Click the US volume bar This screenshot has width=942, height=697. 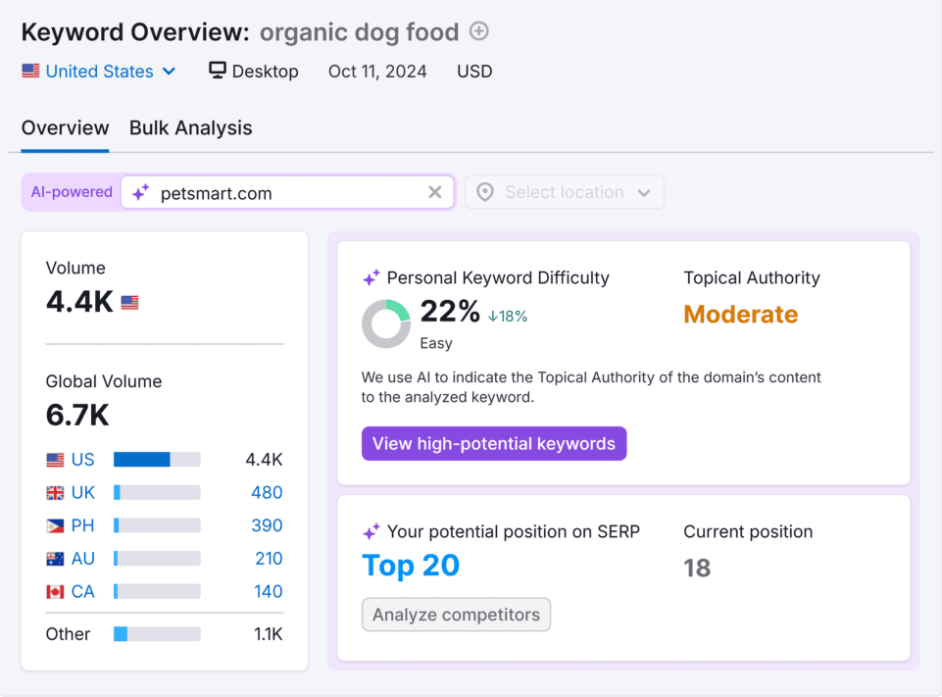coord(157,459)
